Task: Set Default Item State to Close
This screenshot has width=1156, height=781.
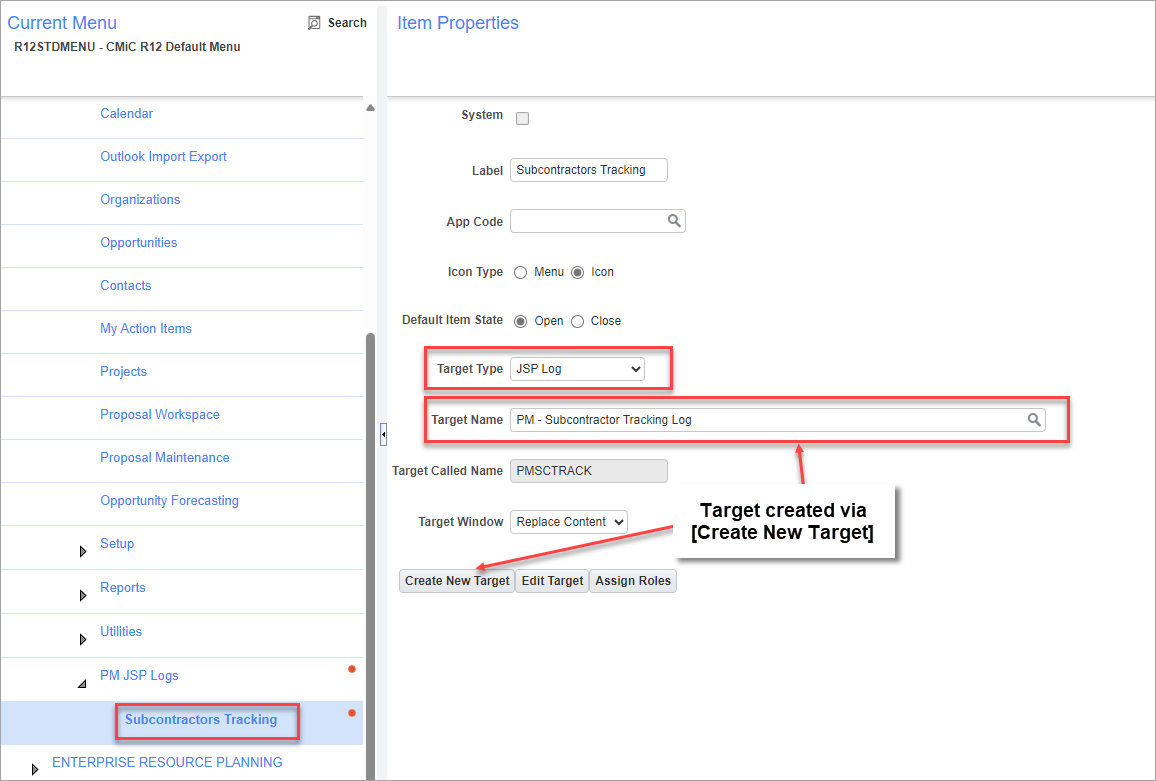Action: [x=577, y=320]
